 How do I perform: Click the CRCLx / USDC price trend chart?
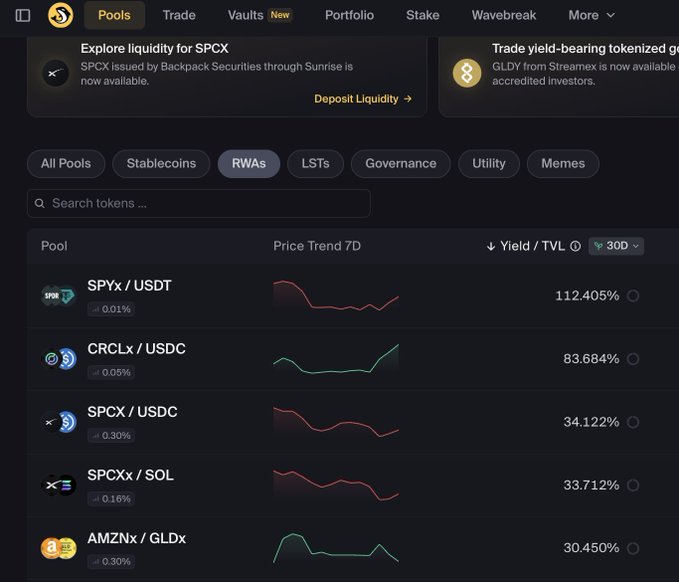pyautogui.click(x=336, y=359)
